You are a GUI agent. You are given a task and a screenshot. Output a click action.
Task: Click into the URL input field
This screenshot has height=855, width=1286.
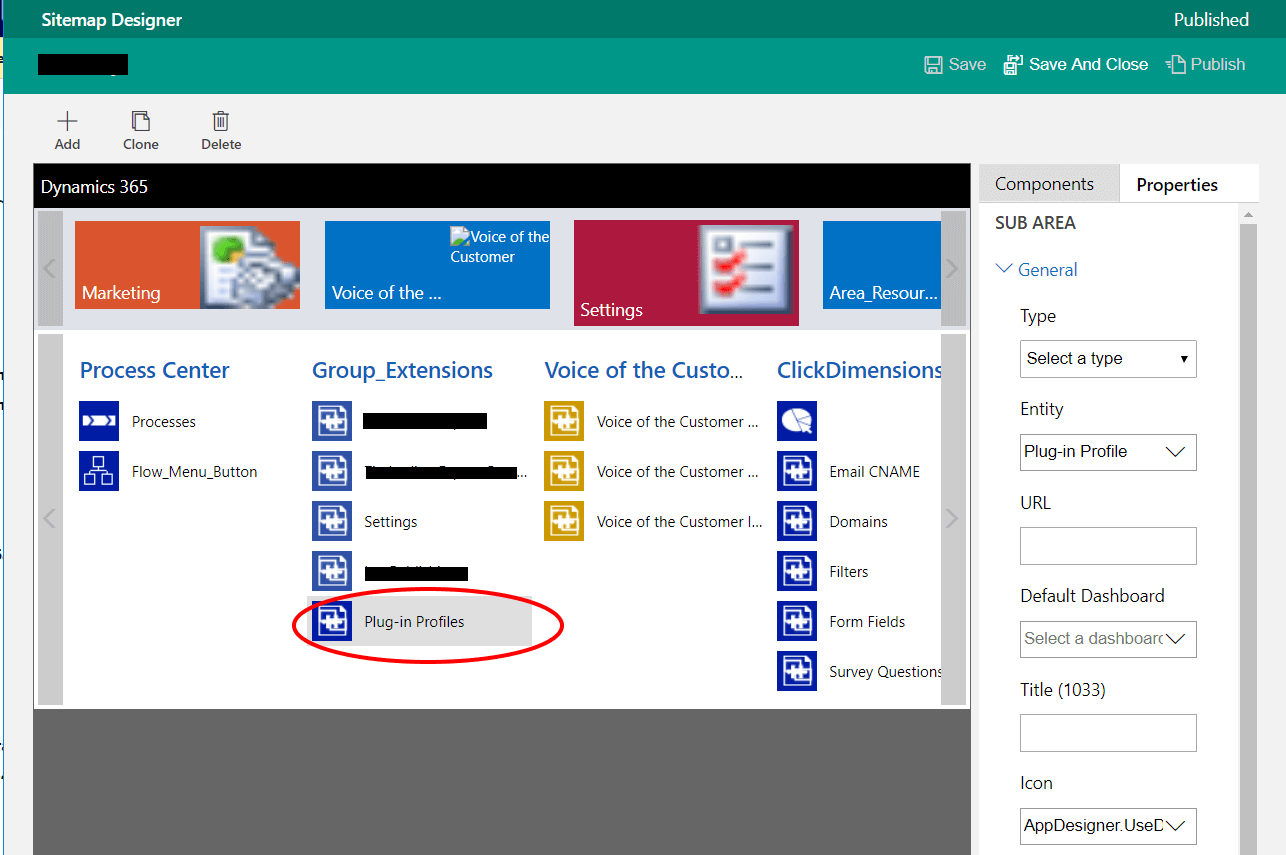(1108, 546)
